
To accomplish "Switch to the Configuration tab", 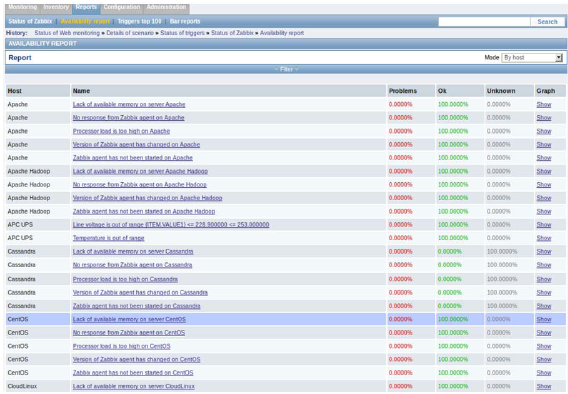I will pyautogui.click(x=122, y=8).
